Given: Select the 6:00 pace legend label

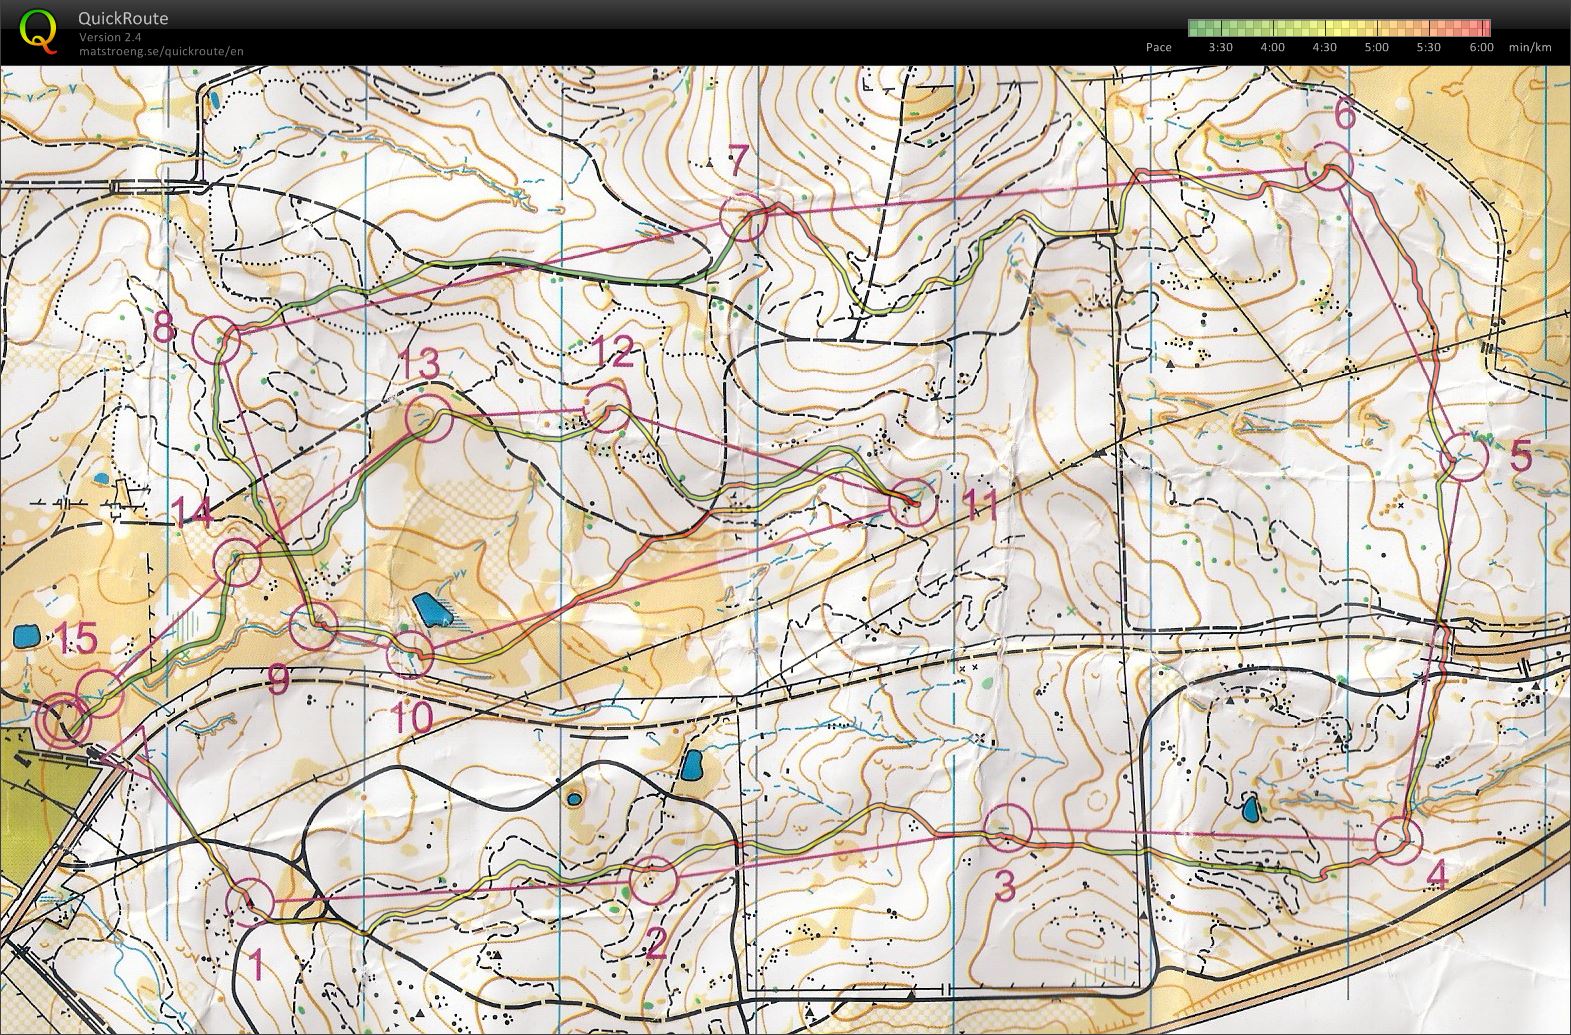Looking at the screenshot, I should 1481,47.
